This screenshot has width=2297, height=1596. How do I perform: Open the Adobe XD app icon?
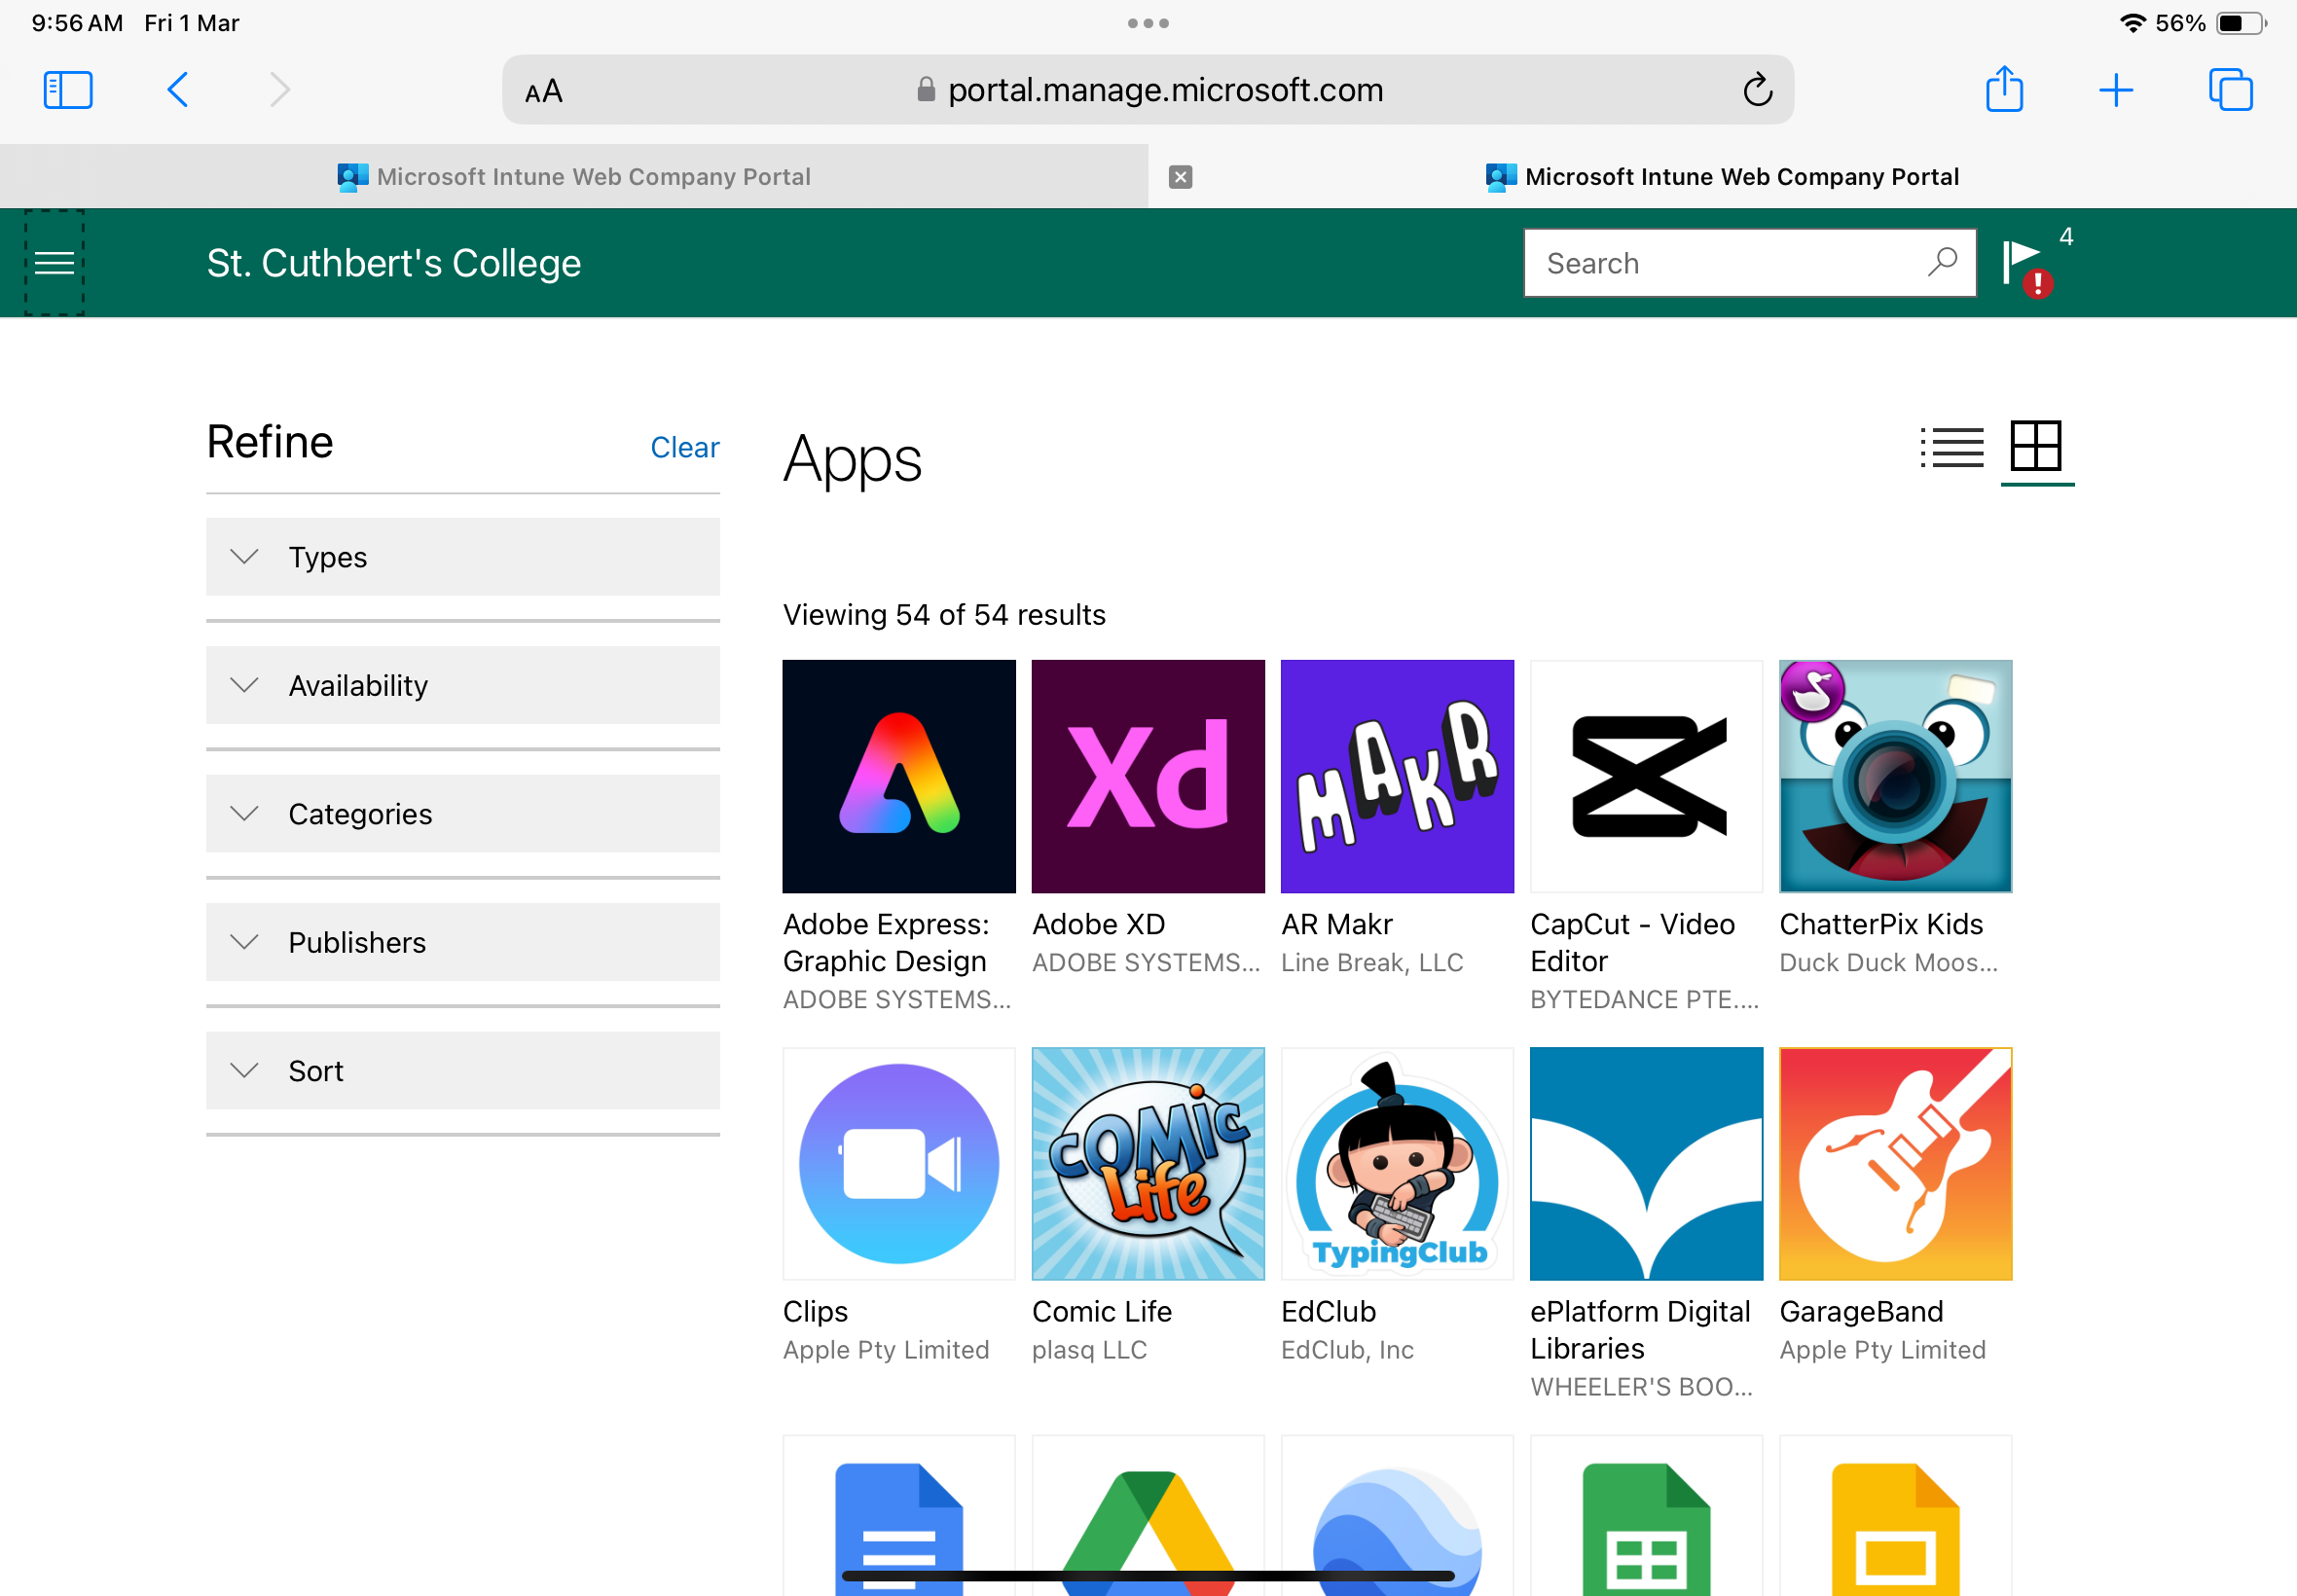point(1148,776)
